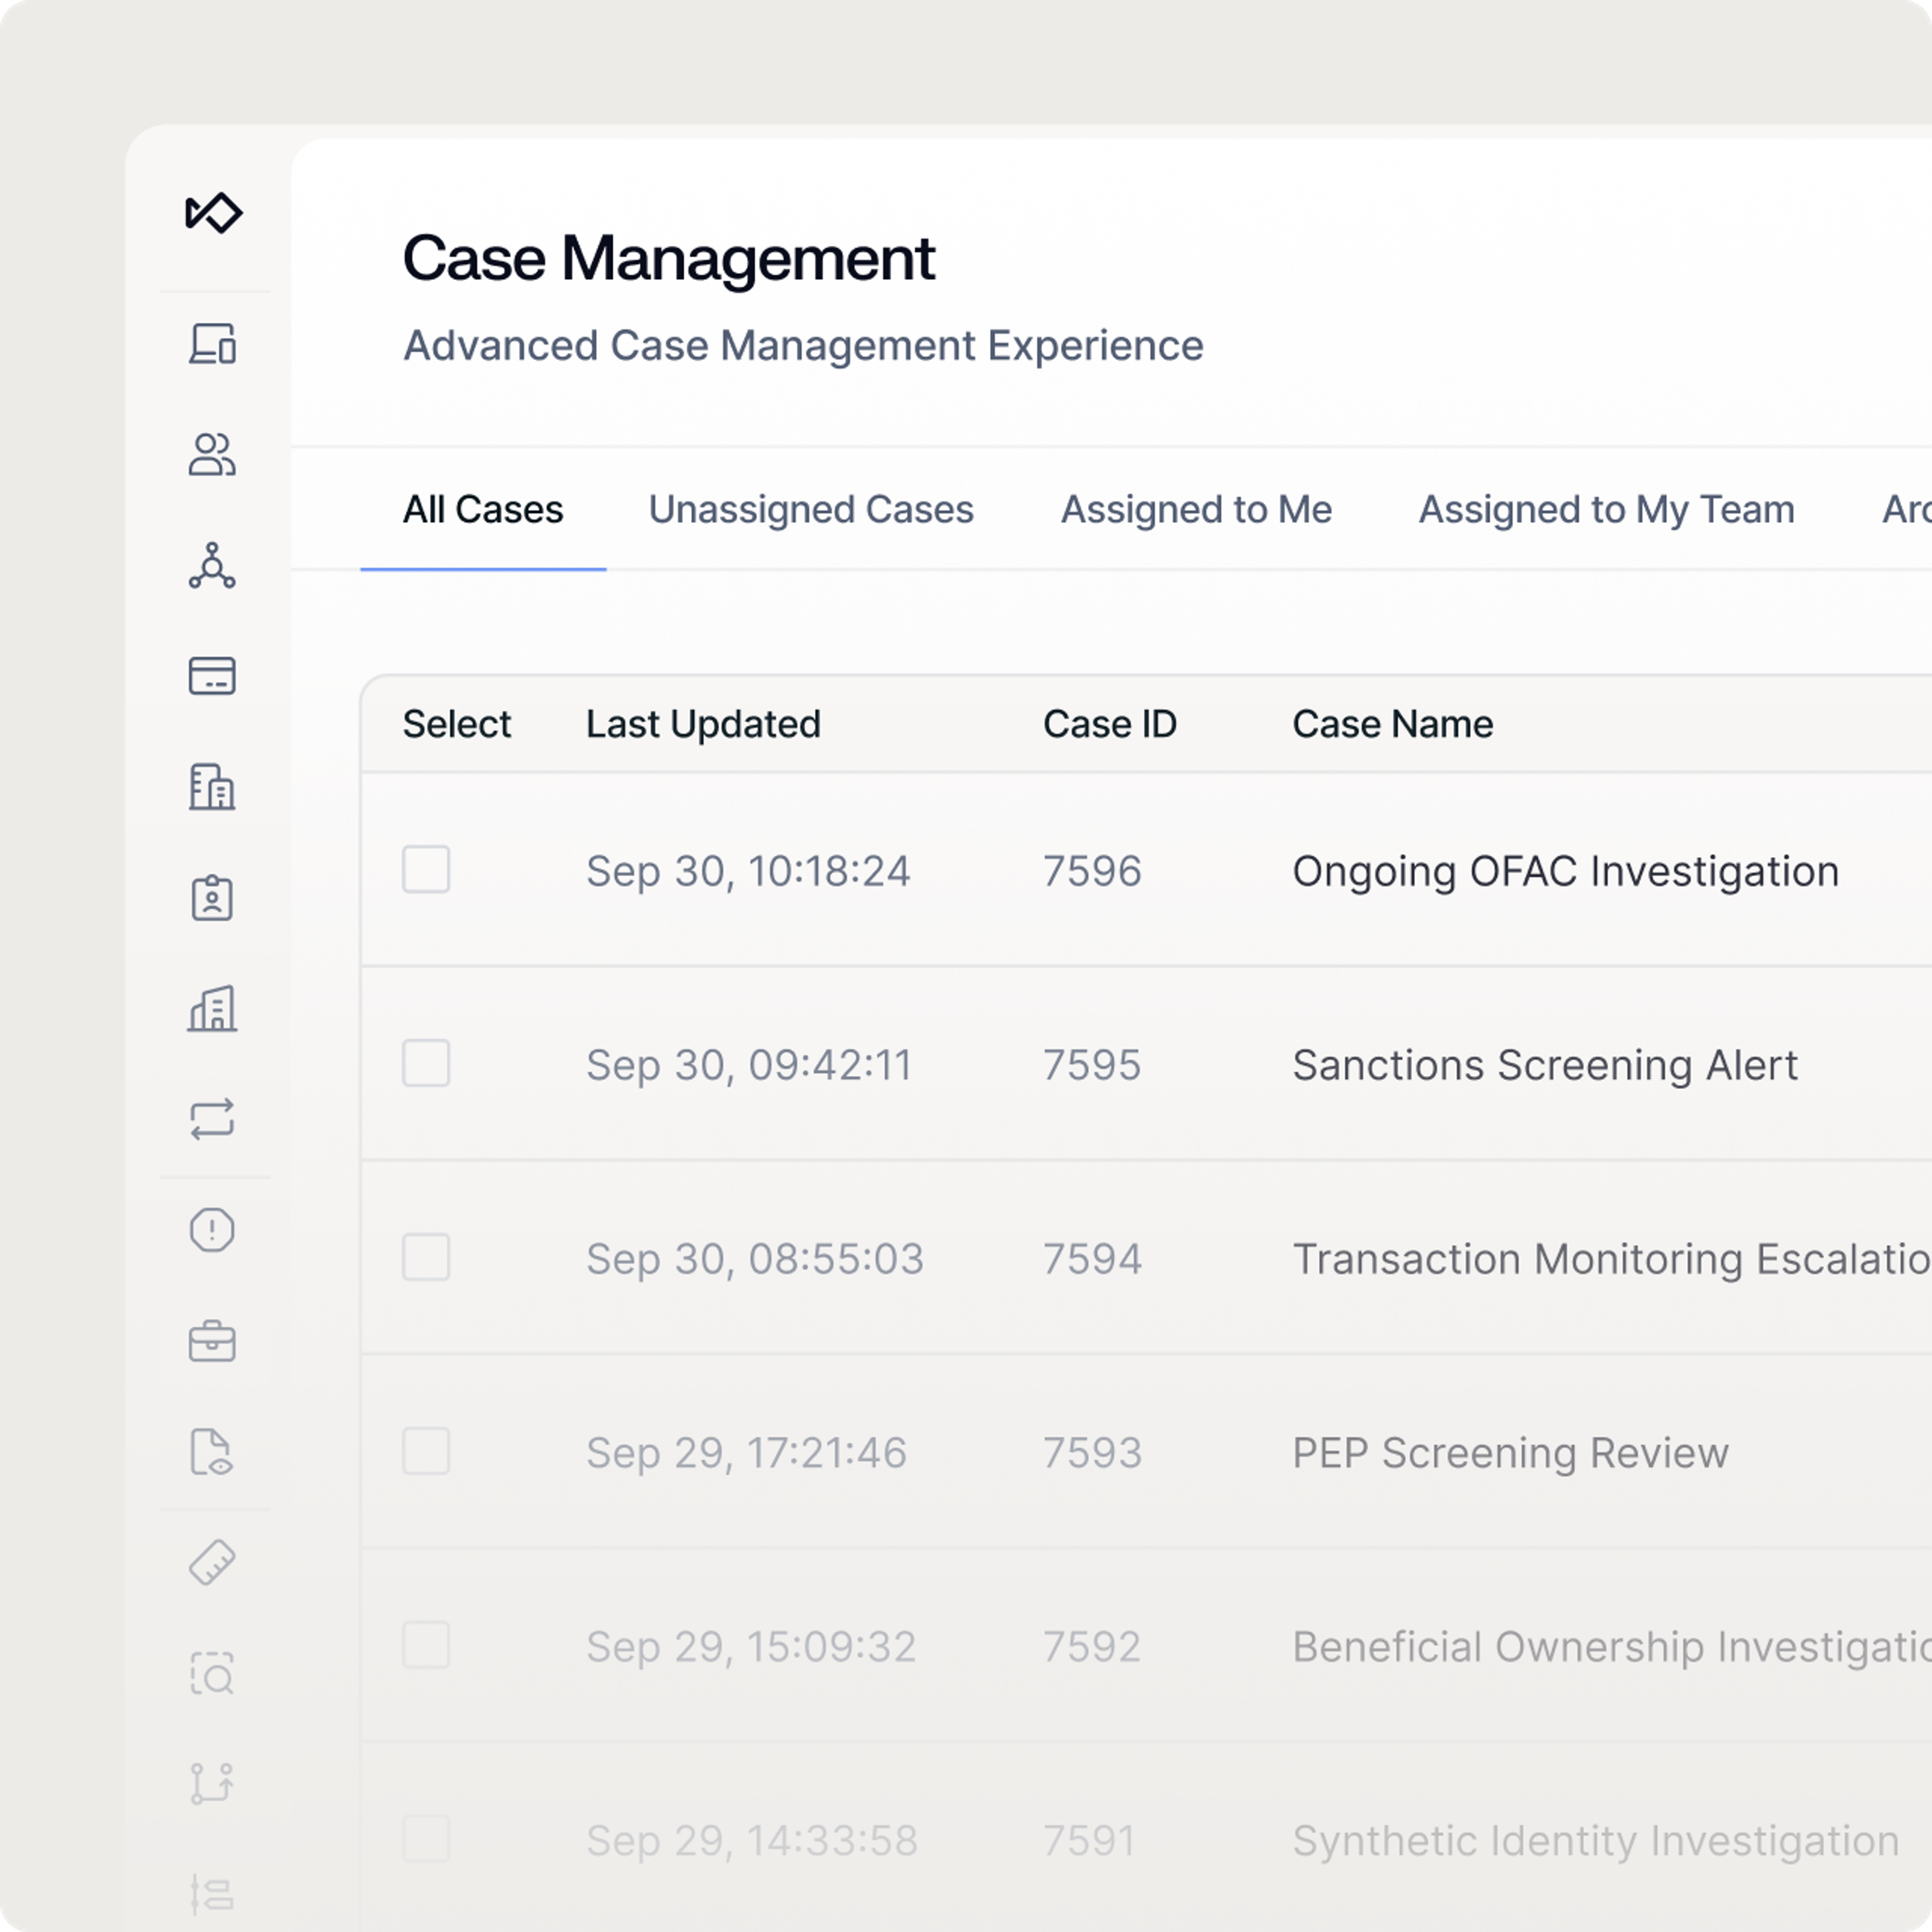The width and height of the screenshot is (1932, 1932).
Task: Open the Assigned to Me tab
Action: coord(1196,510)
